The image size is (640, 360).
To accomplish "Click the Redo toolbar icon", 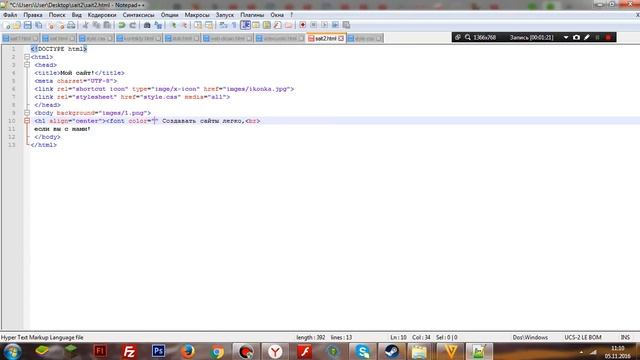I will click(133, 25).
